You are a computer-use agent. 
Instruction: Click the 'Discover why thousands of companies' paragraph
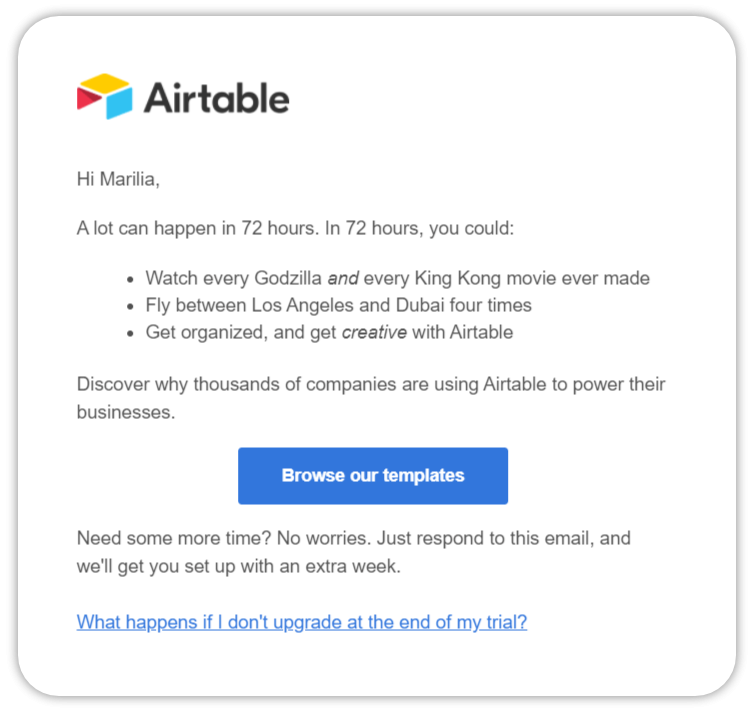tap(371, 398)
